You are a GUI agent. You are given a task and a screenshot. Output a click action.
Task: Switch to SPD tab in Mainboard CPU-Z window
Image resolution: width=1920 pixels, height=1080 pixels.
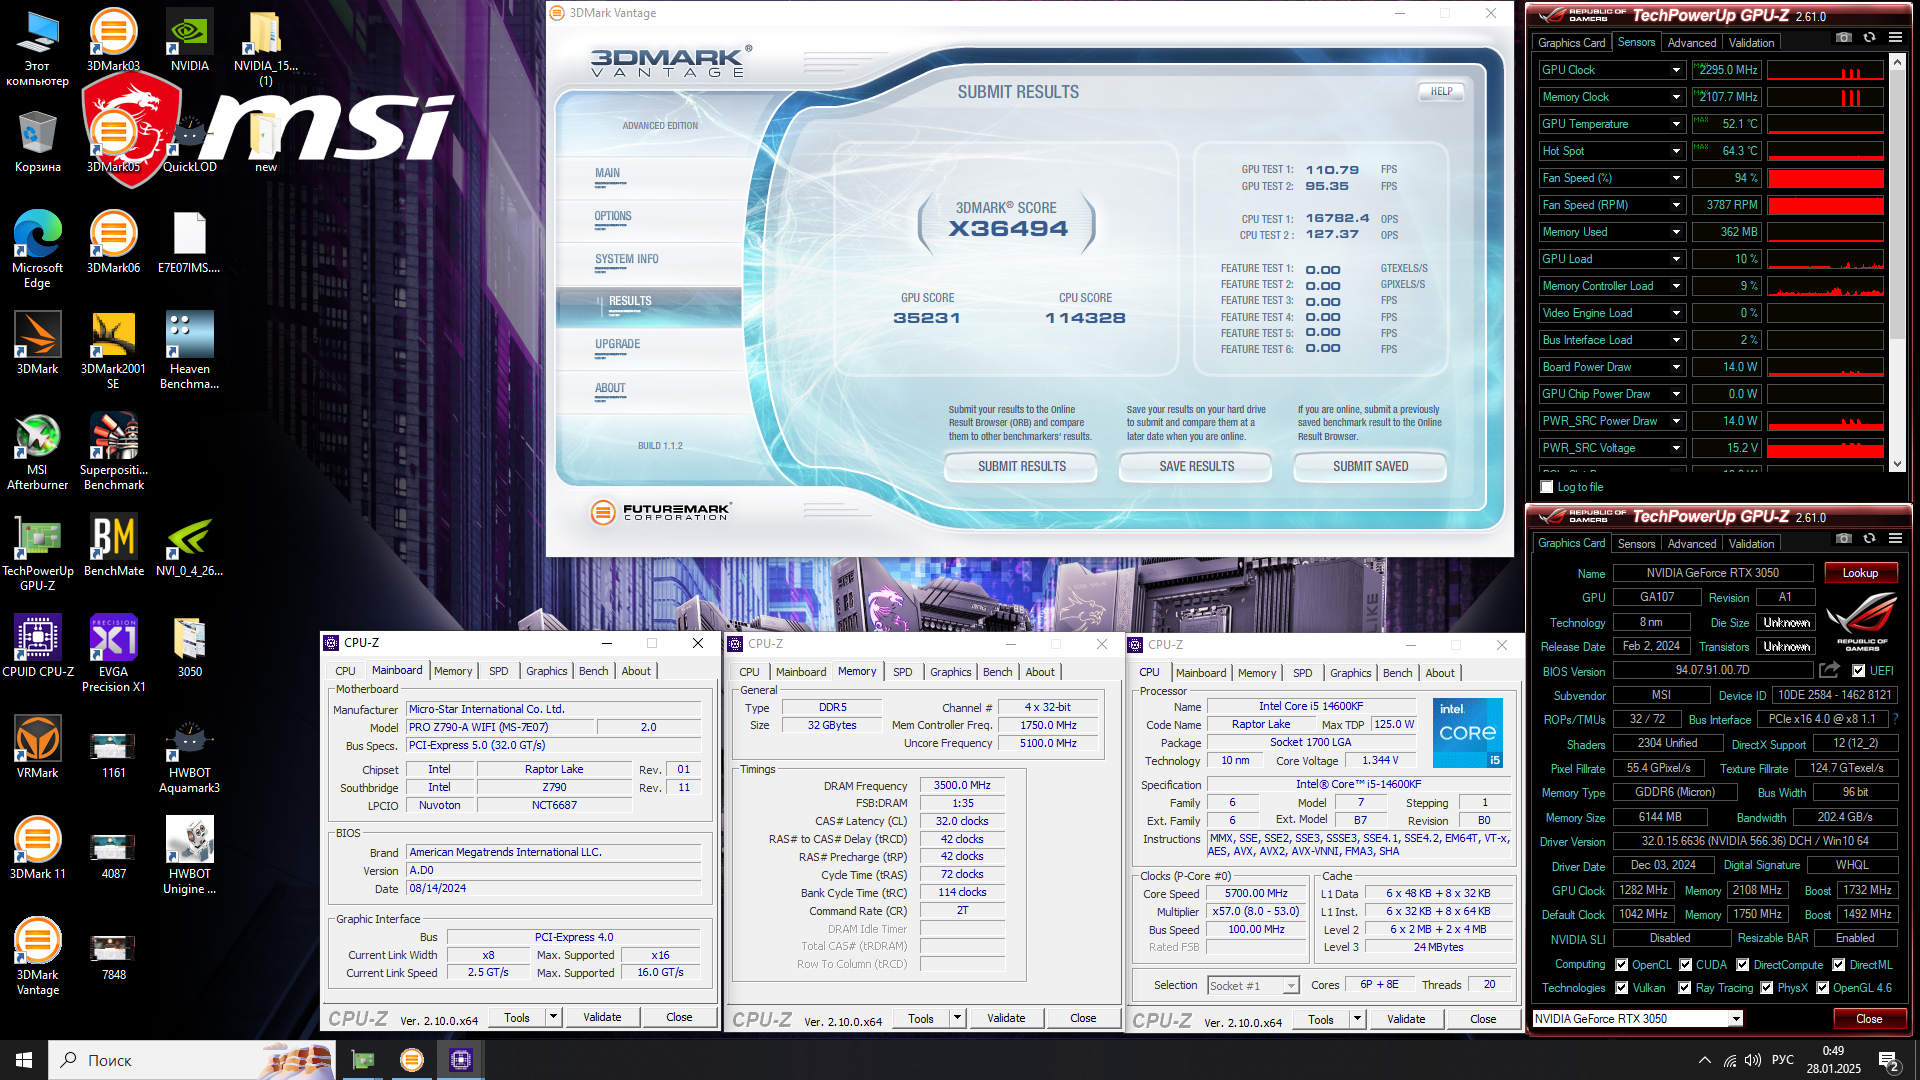[x=498, y=671]
